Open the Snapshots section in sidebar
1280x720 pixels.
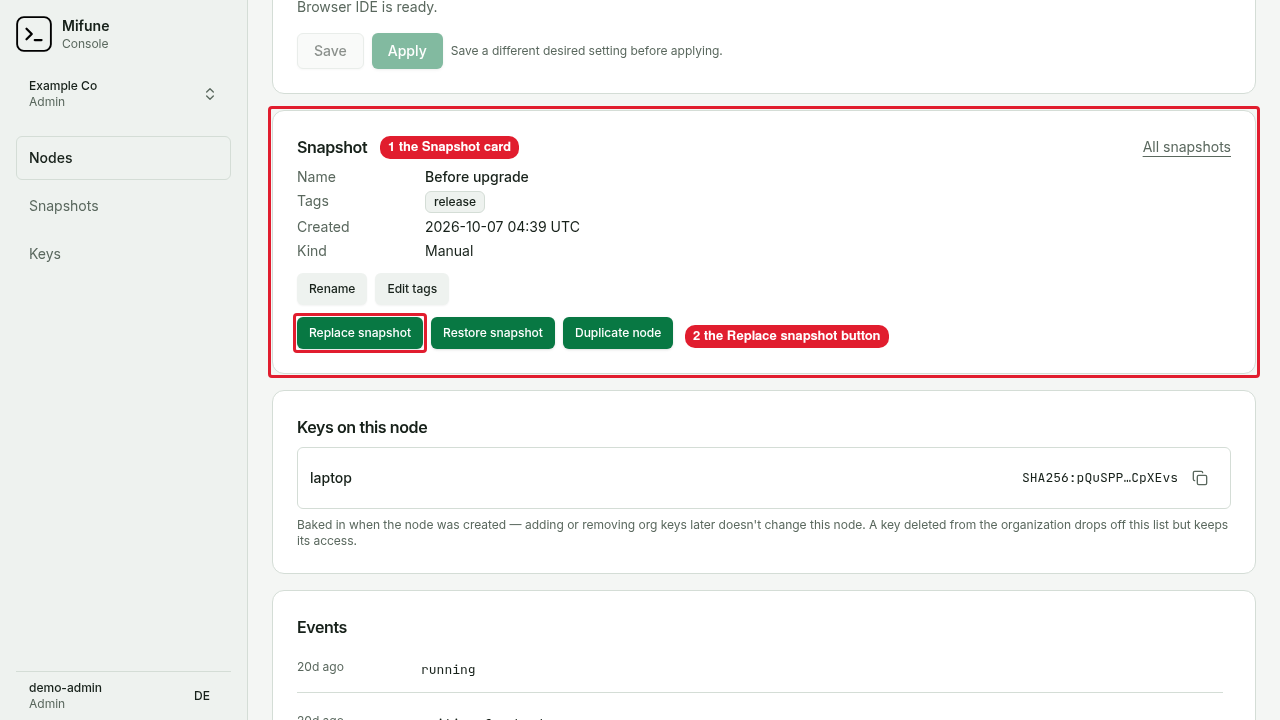123,206
